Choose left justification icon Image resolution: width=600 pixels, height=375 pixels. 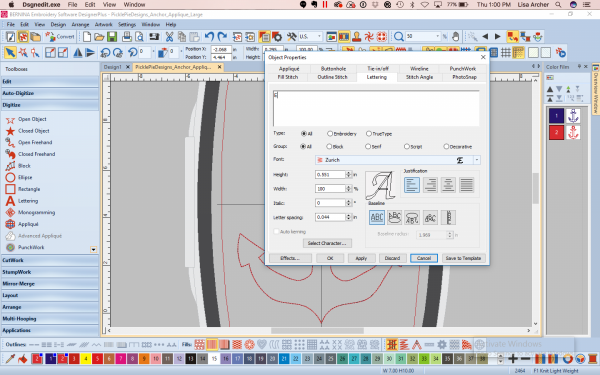coord(412,185)
